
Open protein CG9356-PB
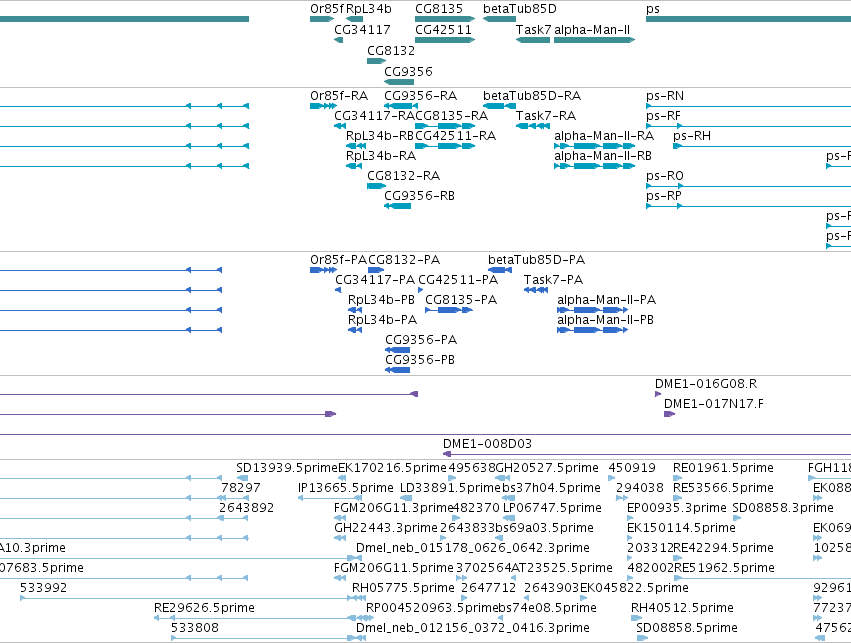pyautogui.click(x=420, y=361)
